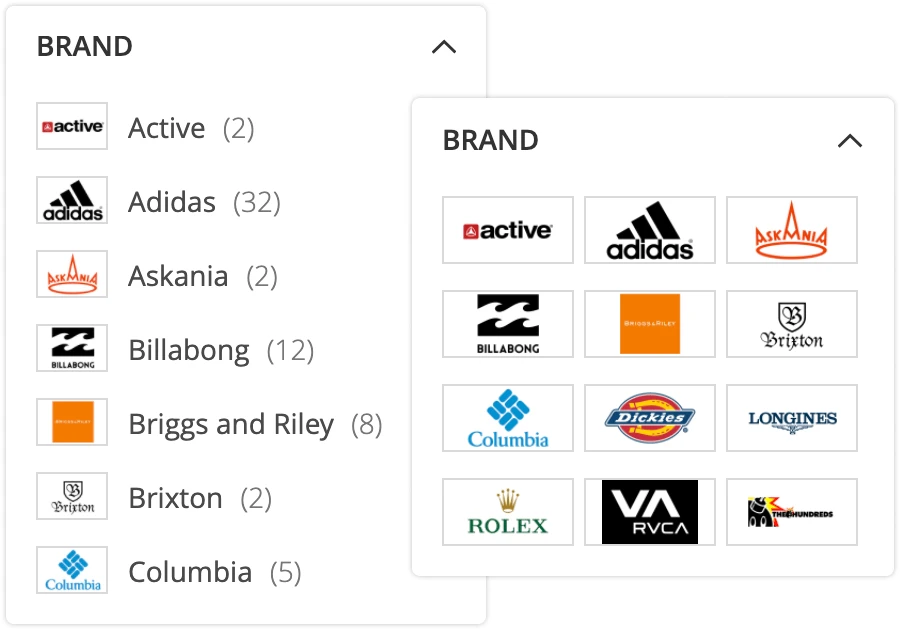Click the Billabong wave logo
Image resolution: width=900 pixels, height=630 pixels.
click(x=507, y=323)
